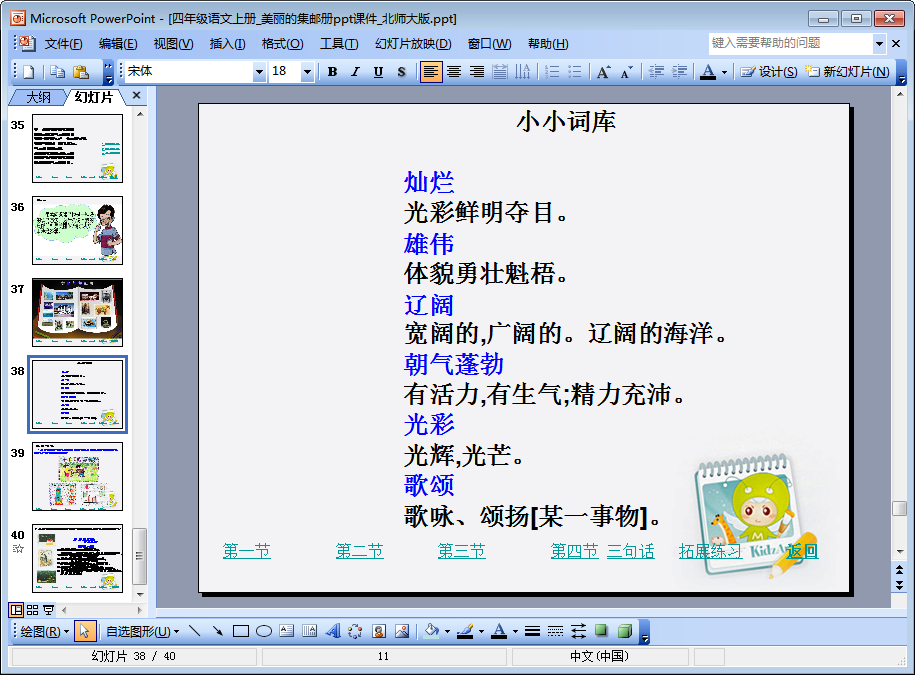Viewport: 915px width, 675px height.
Task: Open the 格式 menu
Action: 282,44
